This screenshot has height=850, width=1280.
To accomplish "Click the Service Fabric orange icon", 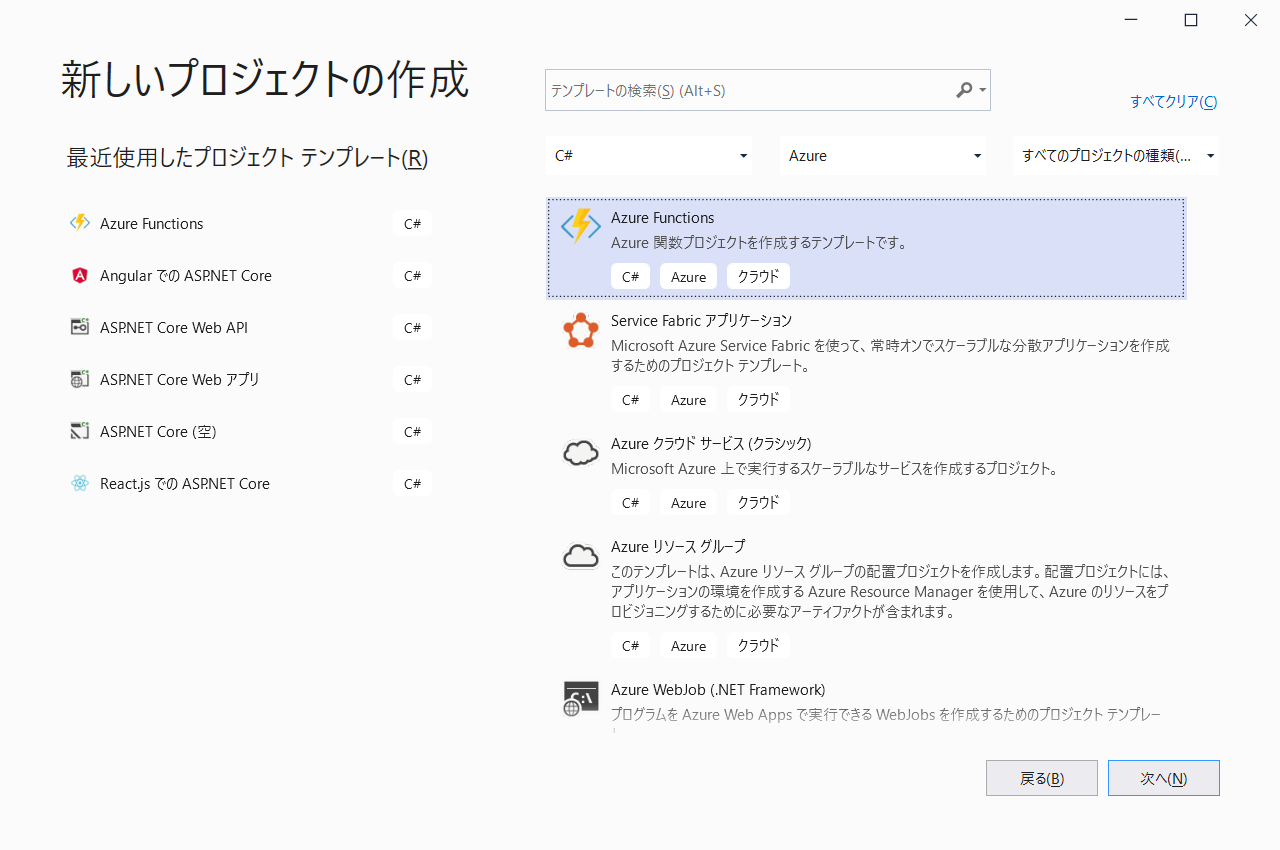I will (581, 330).
